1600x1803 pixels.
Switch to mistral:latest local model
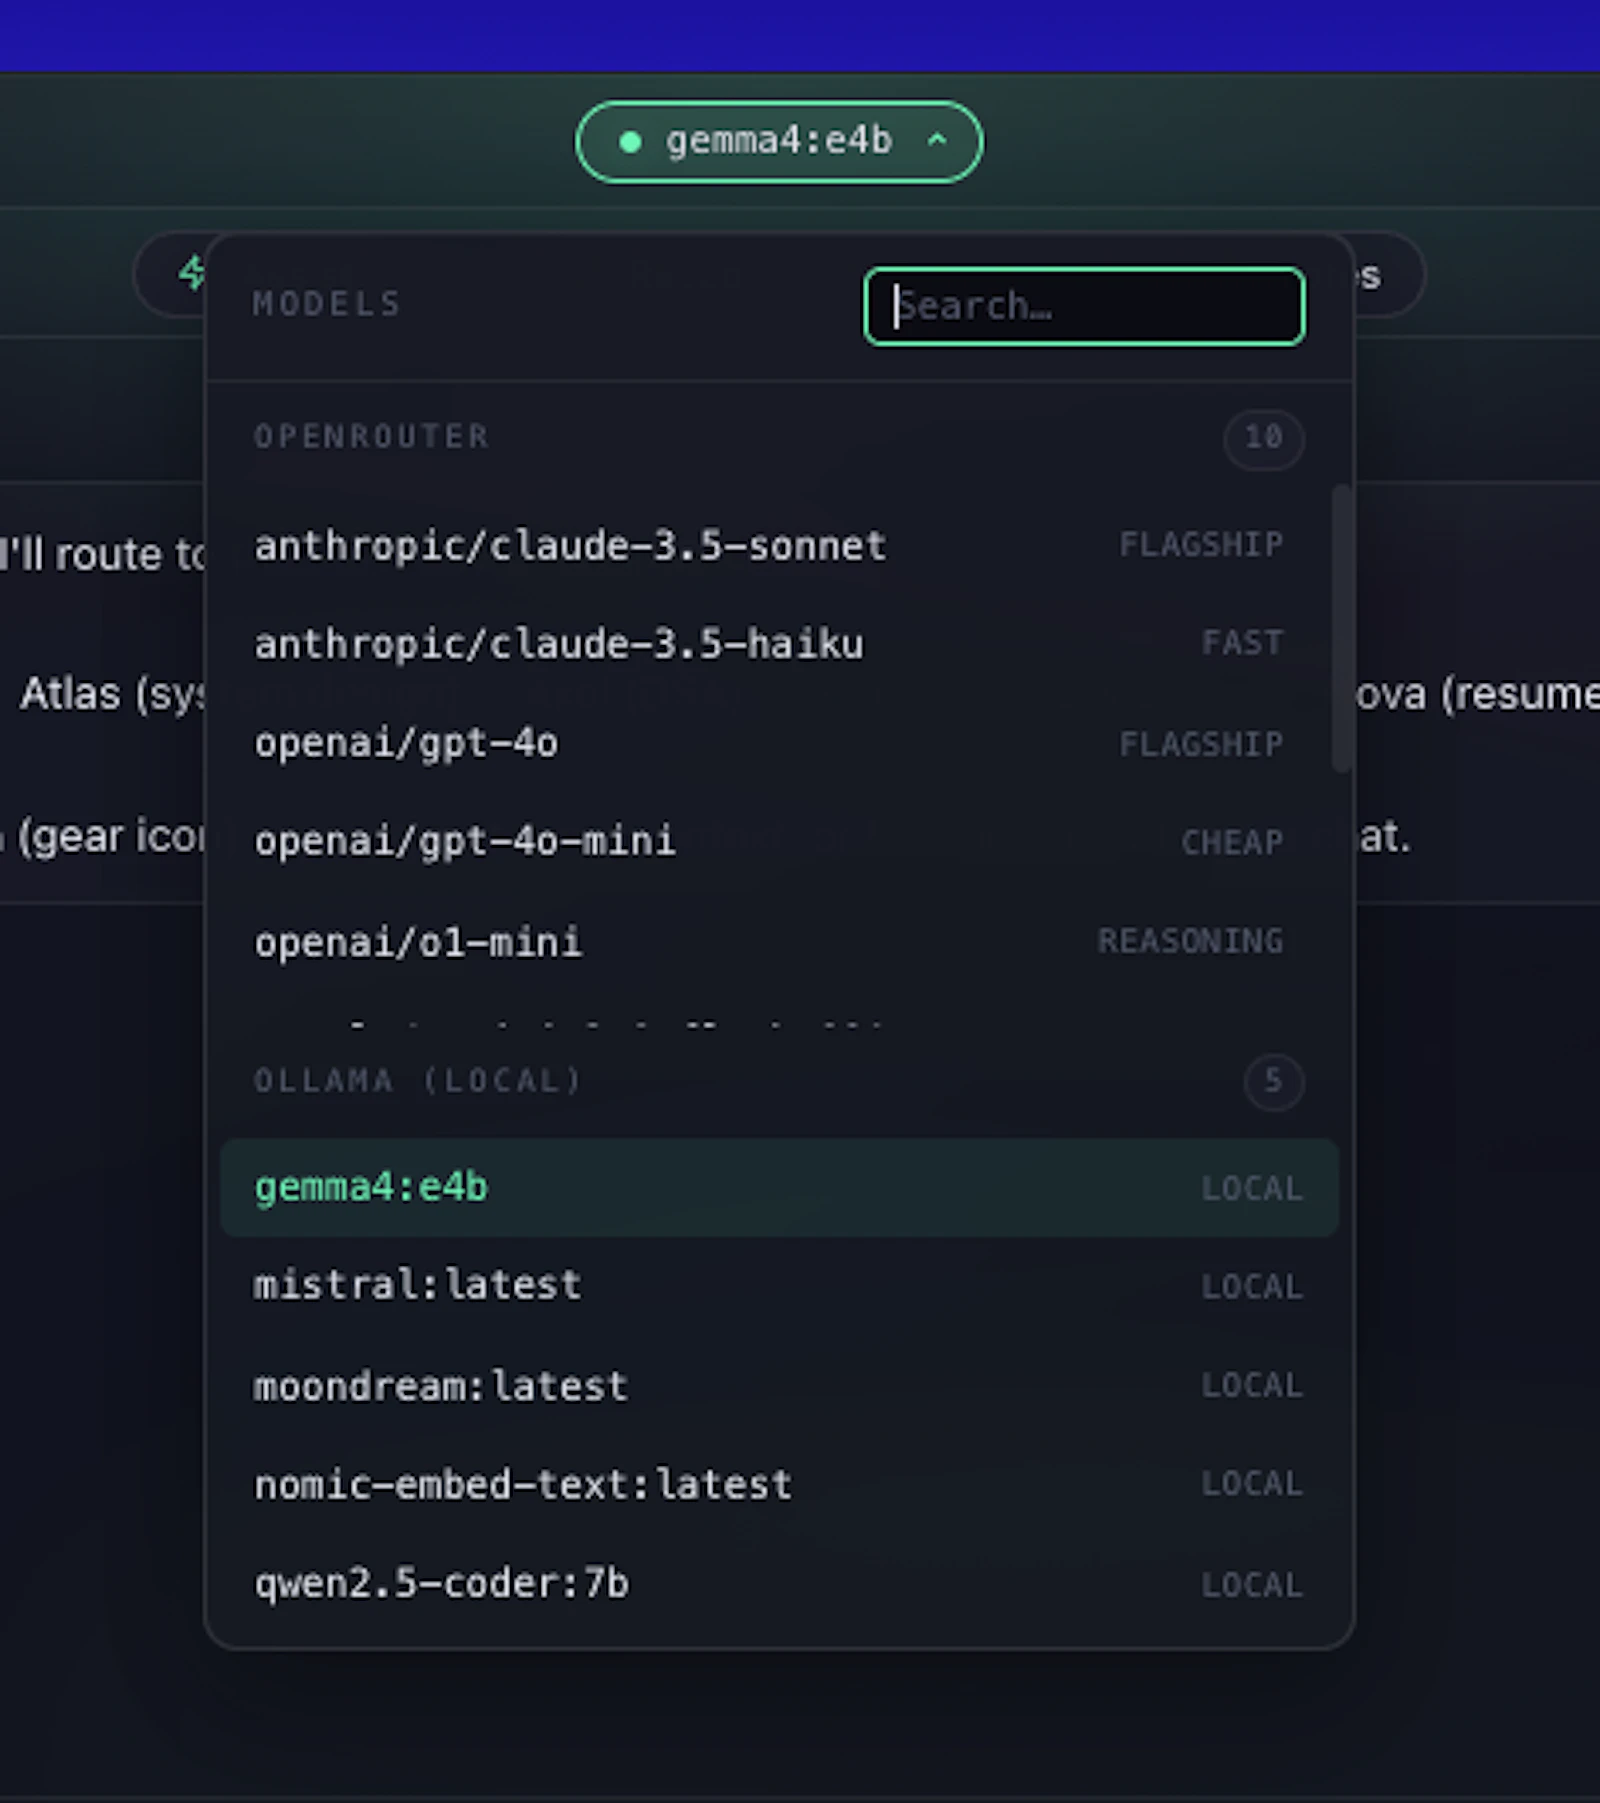point(779,1285)
